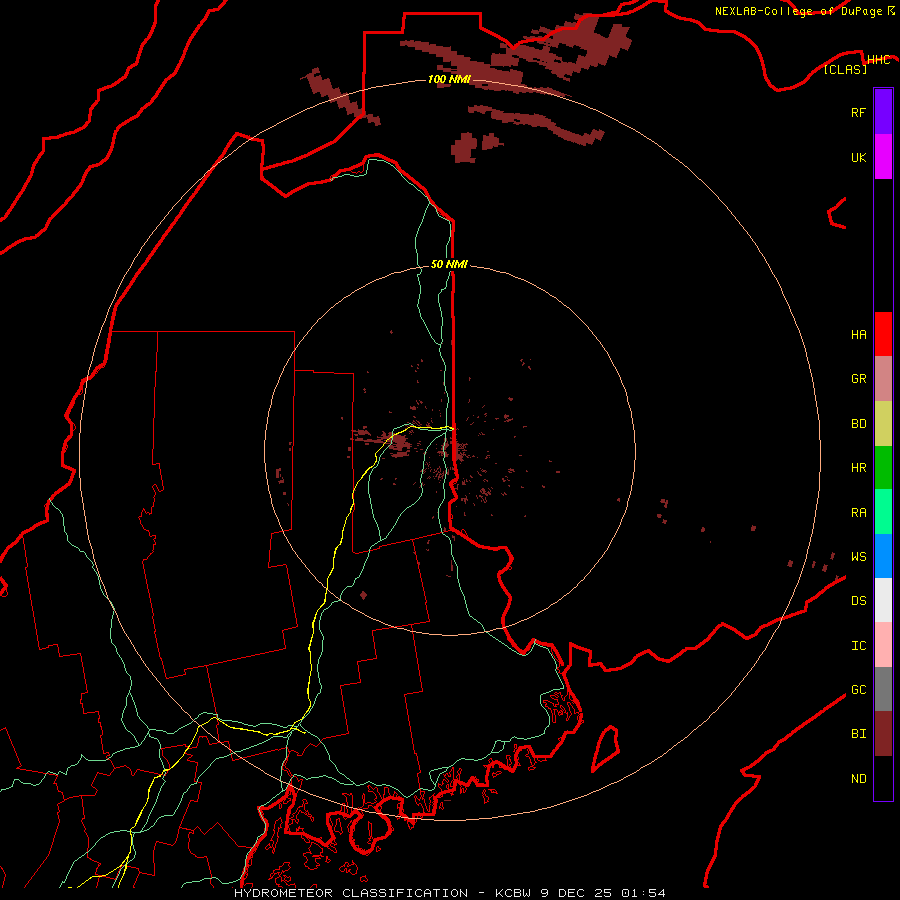This screenshot has width=900, height=900.
Task: Click the ND legend label
Action: pyautogui.click(x=858, y=779)
